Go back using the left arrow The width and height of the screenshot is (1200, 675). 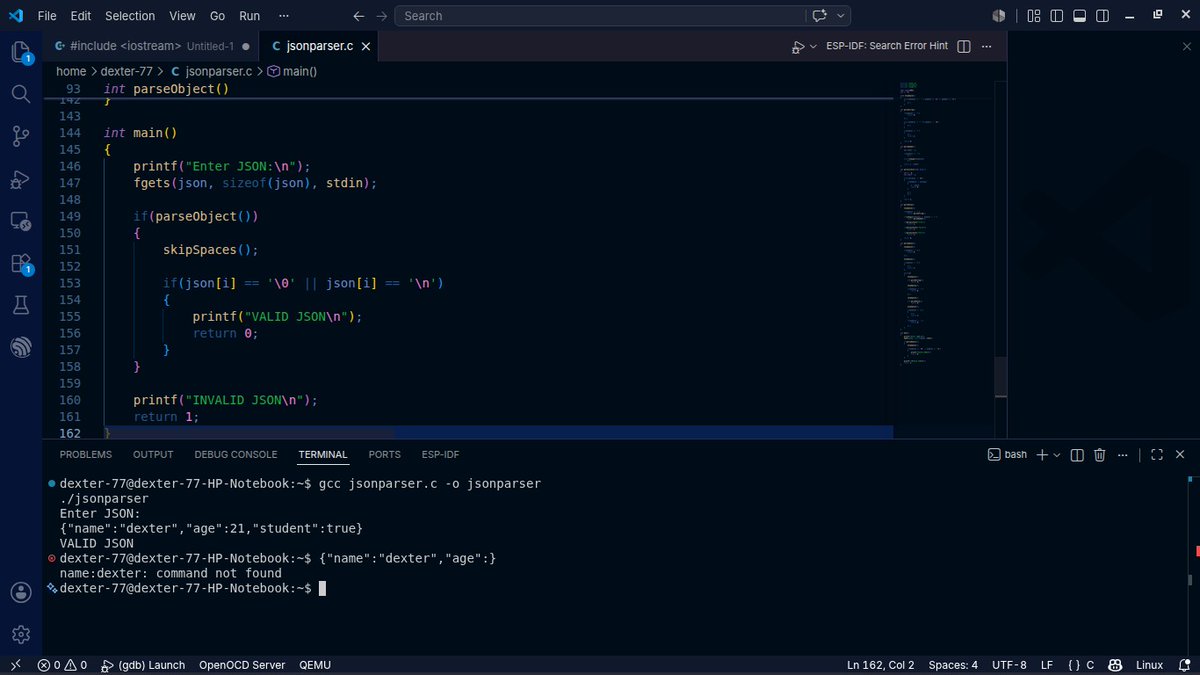[360, 16]
